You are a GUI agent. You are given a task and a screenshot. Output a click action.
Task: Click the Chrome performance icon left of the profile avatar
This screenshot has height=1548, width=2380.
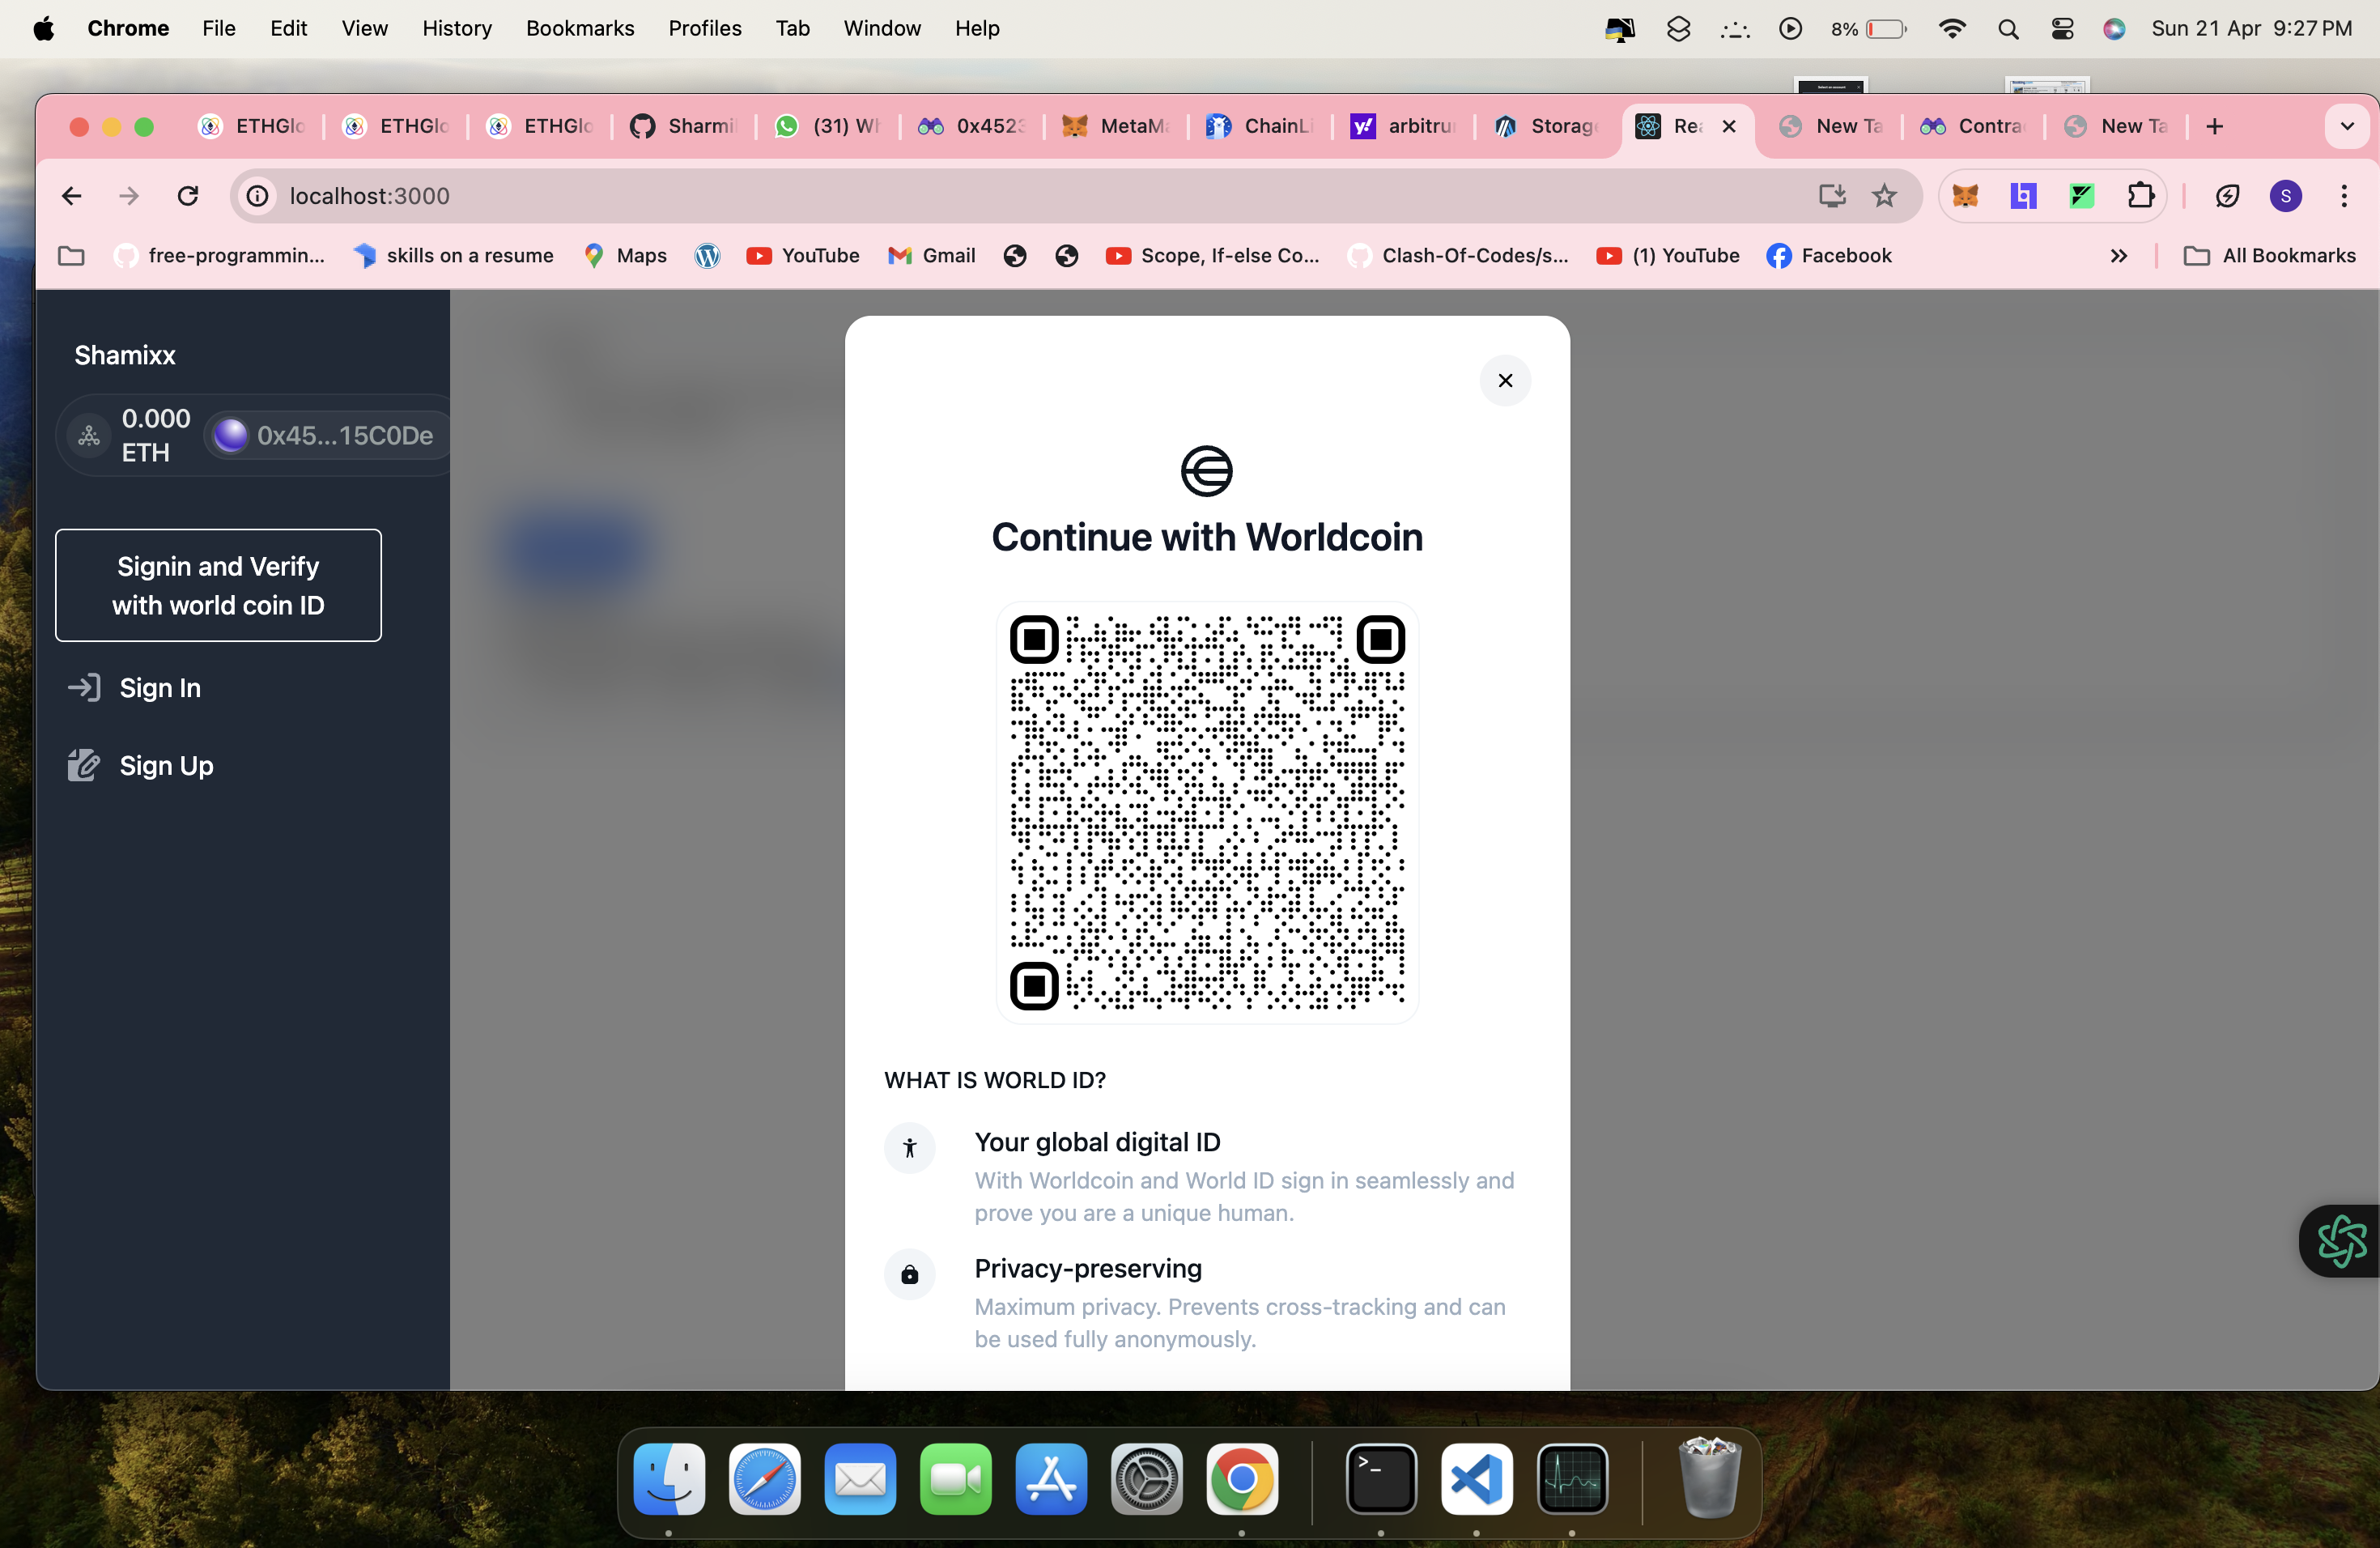2227,196
